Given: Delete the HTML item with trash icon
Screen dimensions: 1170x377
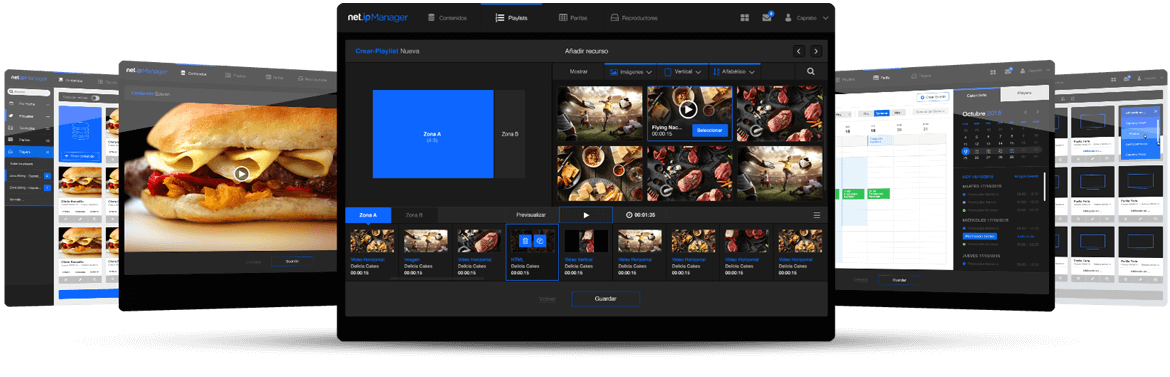Looking at the screenshot, I should pyautogui.click(x=525, y=241).
